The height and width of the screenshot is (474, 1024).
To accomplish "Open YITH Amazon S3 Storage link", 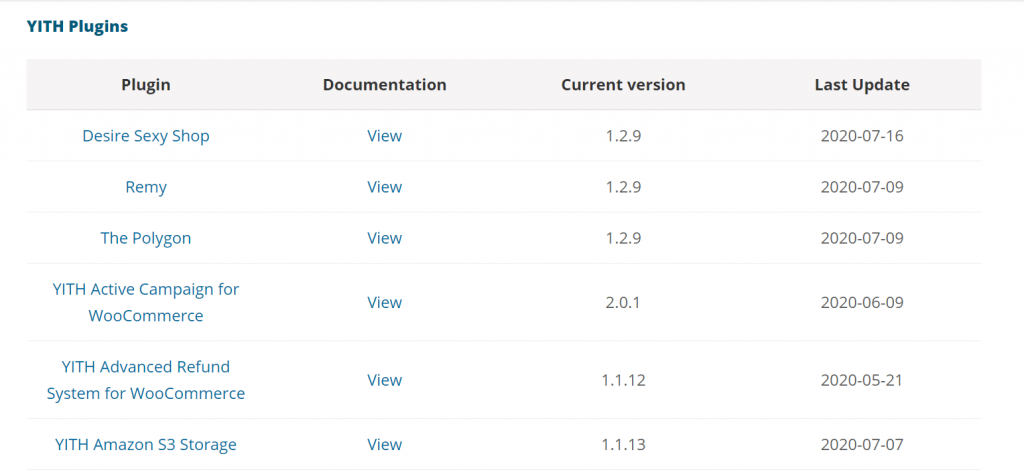I will pos(146,445).
